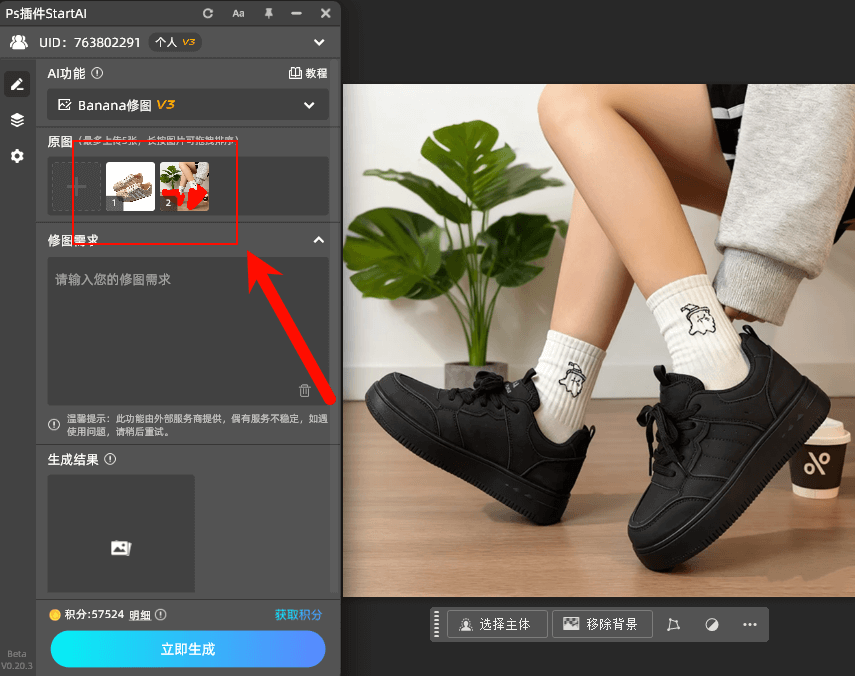Add a source image with plus box
The image size is (855, 676).
tap(77, 187)
